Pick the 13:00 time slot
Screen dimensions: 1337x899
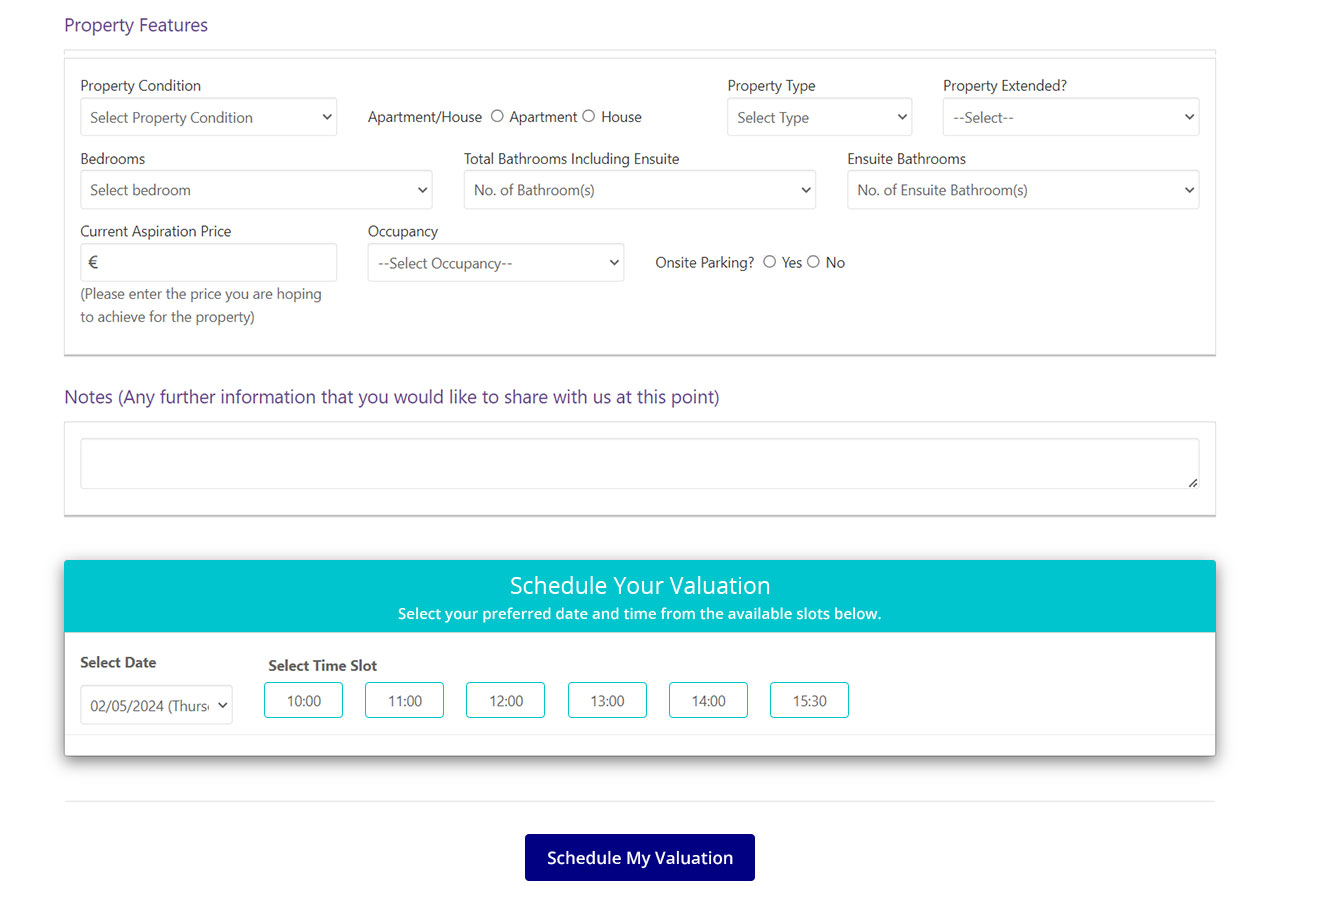coord(607,700)
